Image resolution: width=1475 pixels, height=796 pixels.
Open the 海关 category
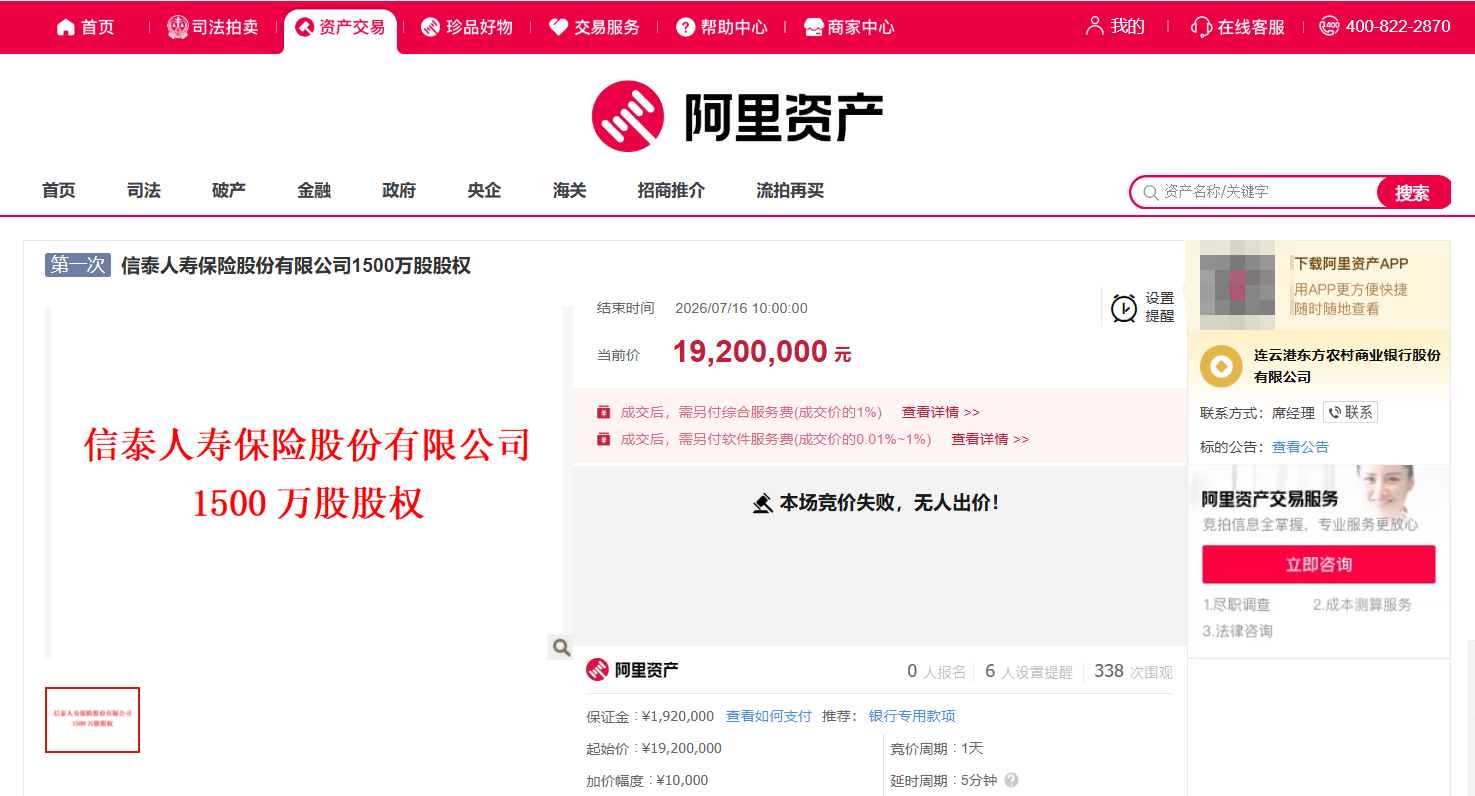[x=570, y=190]
